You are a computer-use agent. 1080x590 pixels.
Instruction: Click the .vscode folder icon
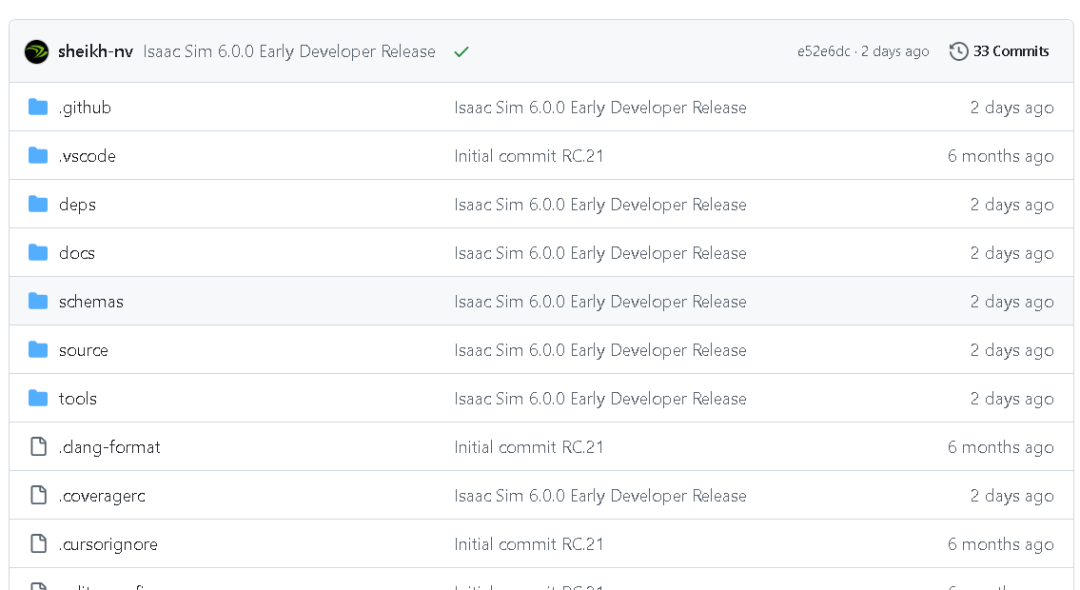38,156
